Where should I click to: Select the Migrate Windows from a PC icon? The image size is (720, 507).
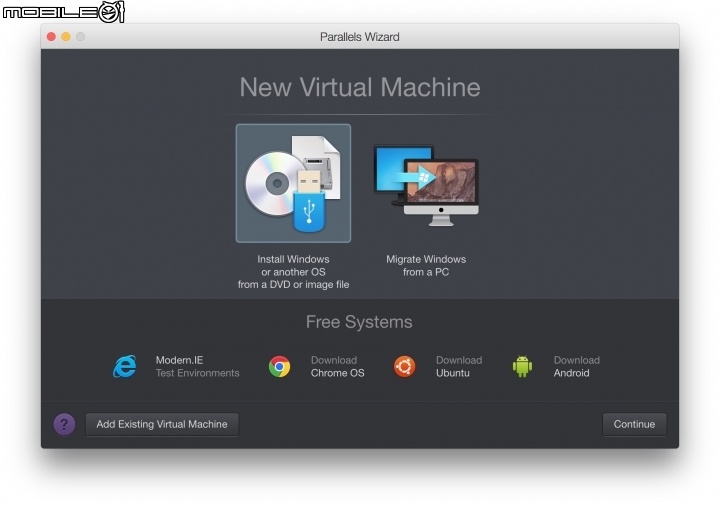(x=426, y=186)
